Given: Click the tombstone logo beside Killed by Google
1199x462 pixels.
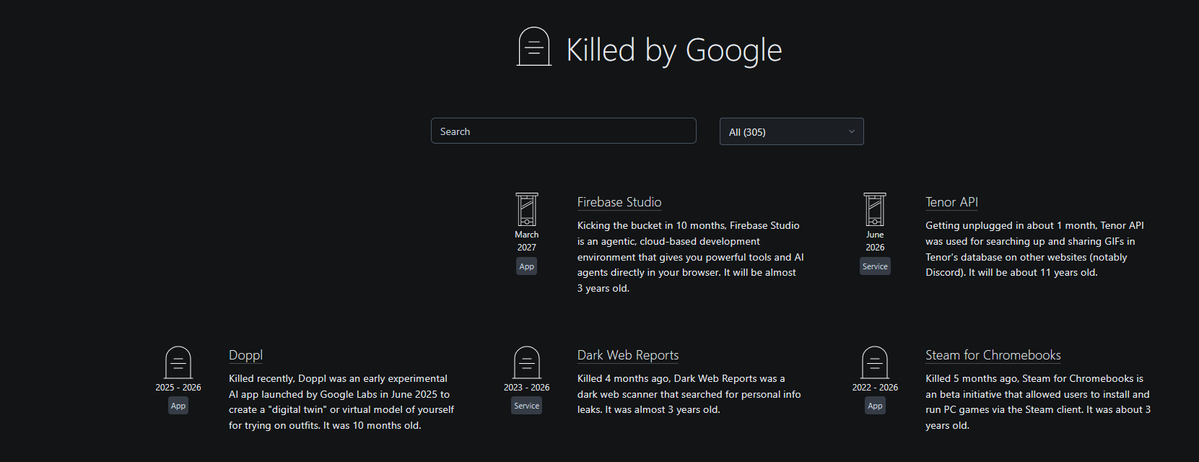Looking at the screenshot, I should (535, 47).
